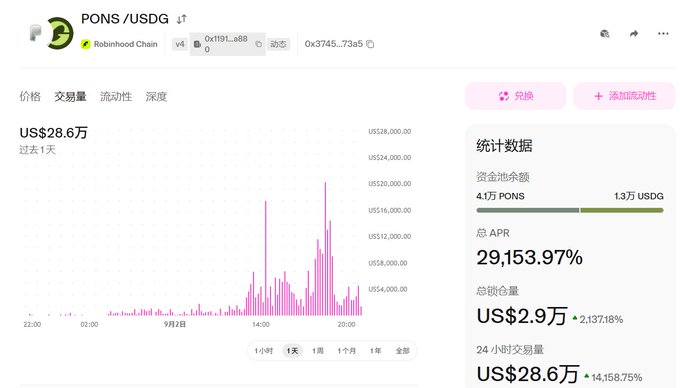Viewport: 680px width, 388px height.
Task: Open the Robinhood Chain label
Action: [x=125, y=44]
